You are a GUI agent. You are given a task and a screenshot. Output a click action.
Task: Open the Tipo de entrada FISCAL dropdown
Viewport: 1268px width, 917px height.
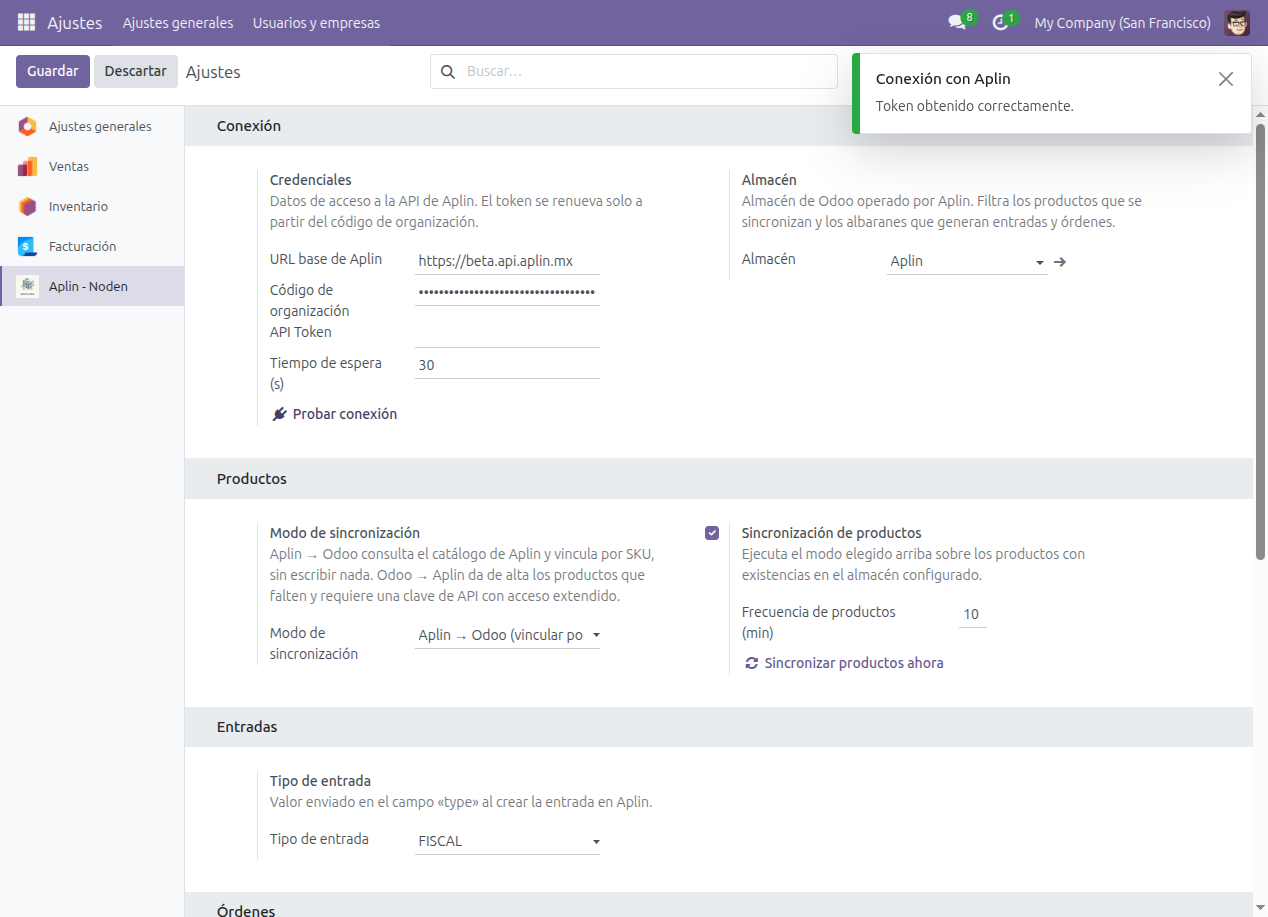click(x=508, y=841)
